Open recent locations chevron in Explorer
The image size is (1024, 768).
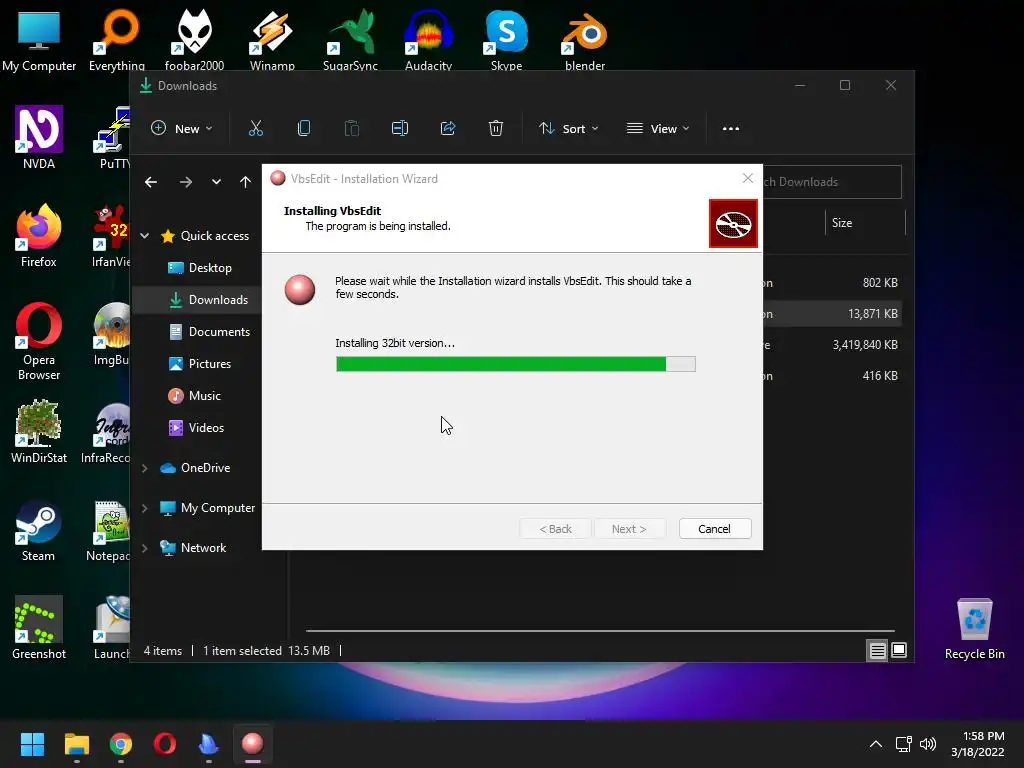[216, 182]
